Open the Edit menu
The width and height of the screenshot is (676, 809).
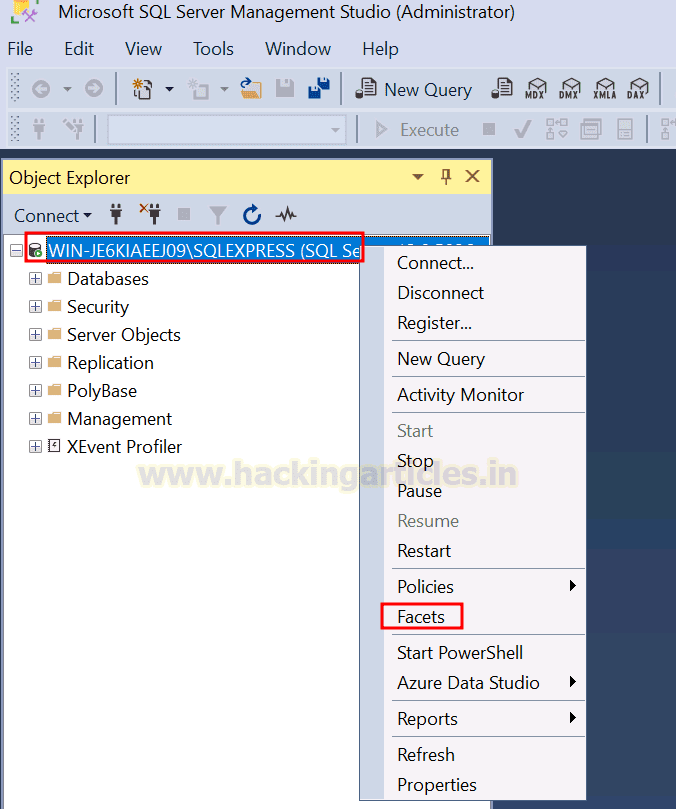pyautogui.click(x=79, y=49)
